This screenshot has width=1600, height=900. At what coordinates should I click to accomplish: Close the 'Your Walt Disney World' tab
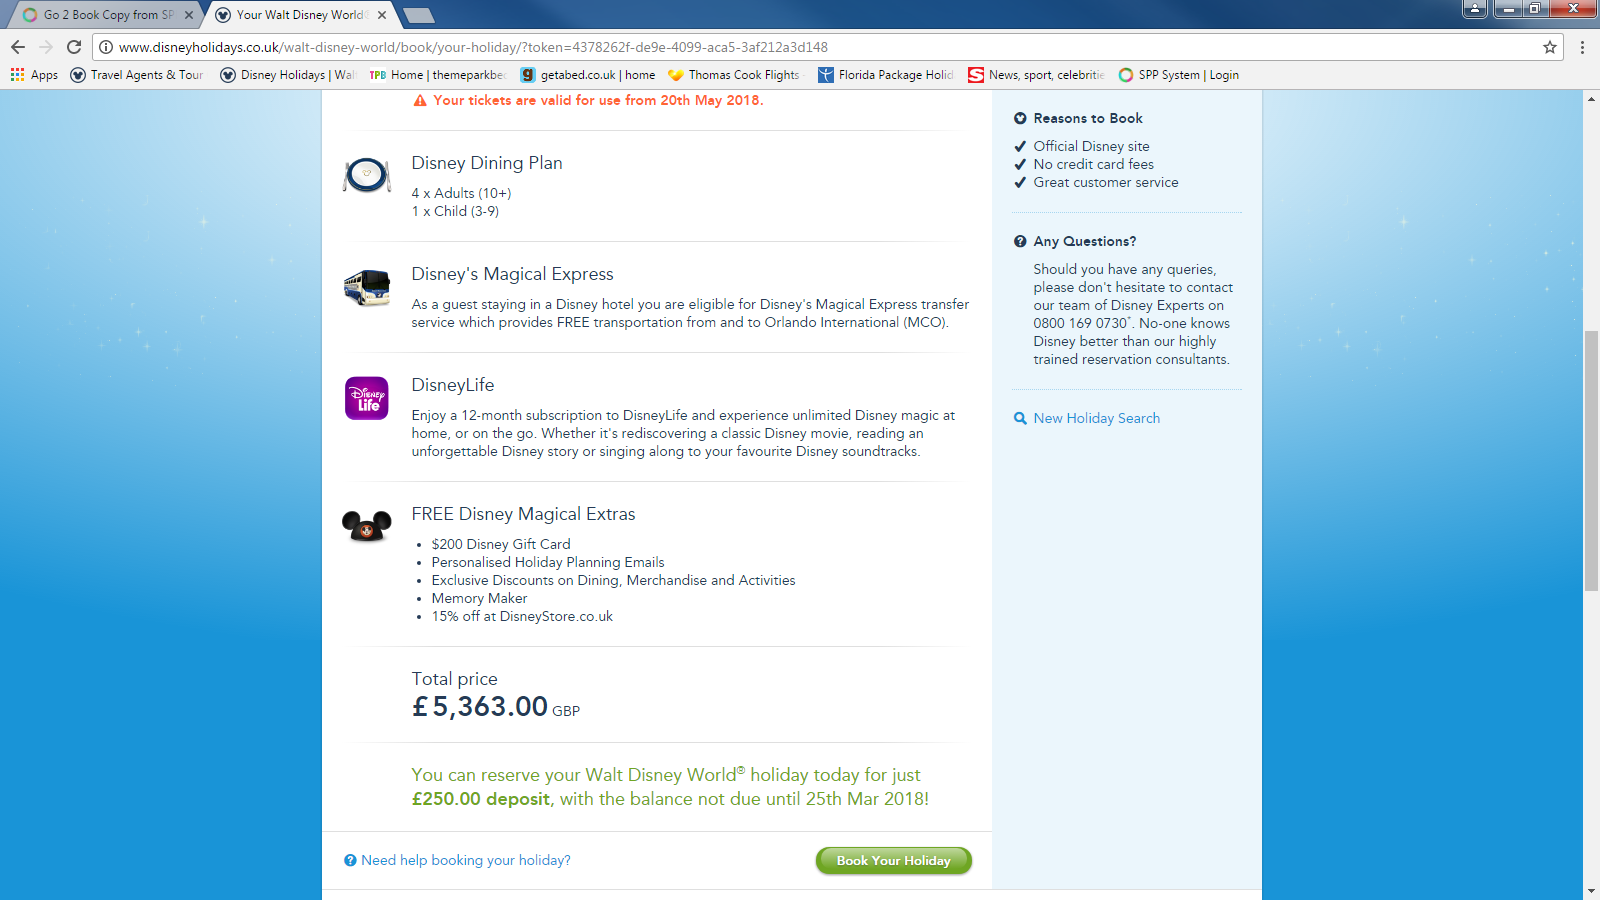(x=382, y=15)
